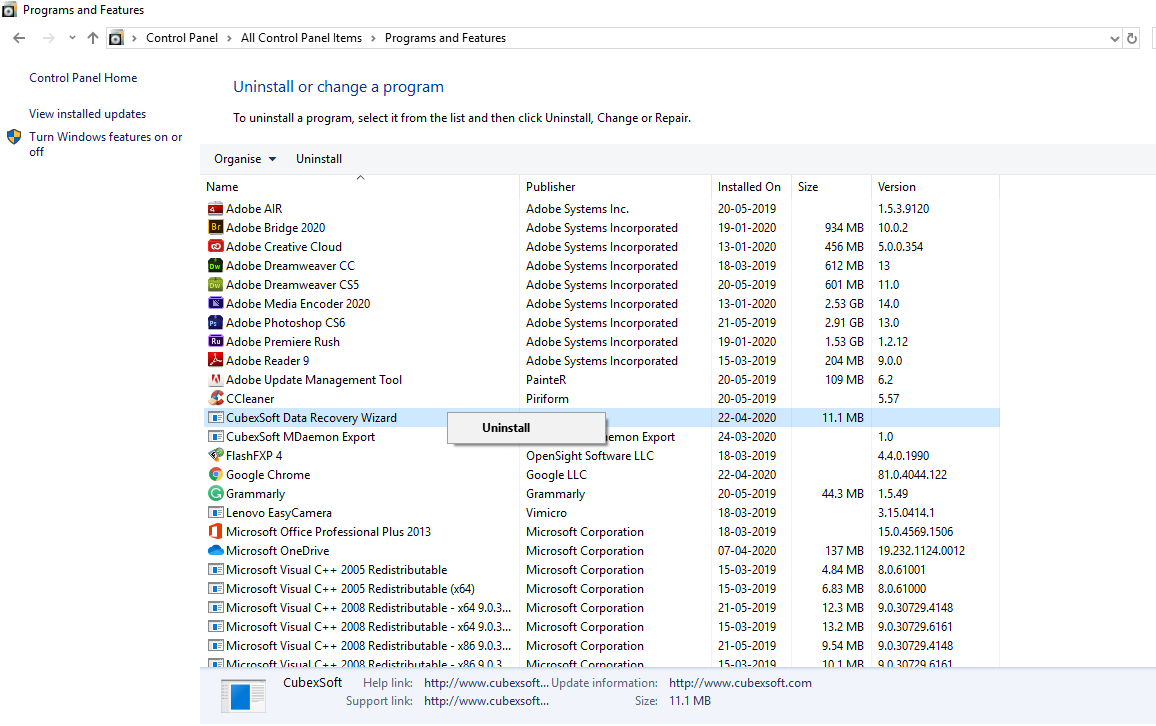Go back with the back arrow
1156x726 pixels.
19,38
